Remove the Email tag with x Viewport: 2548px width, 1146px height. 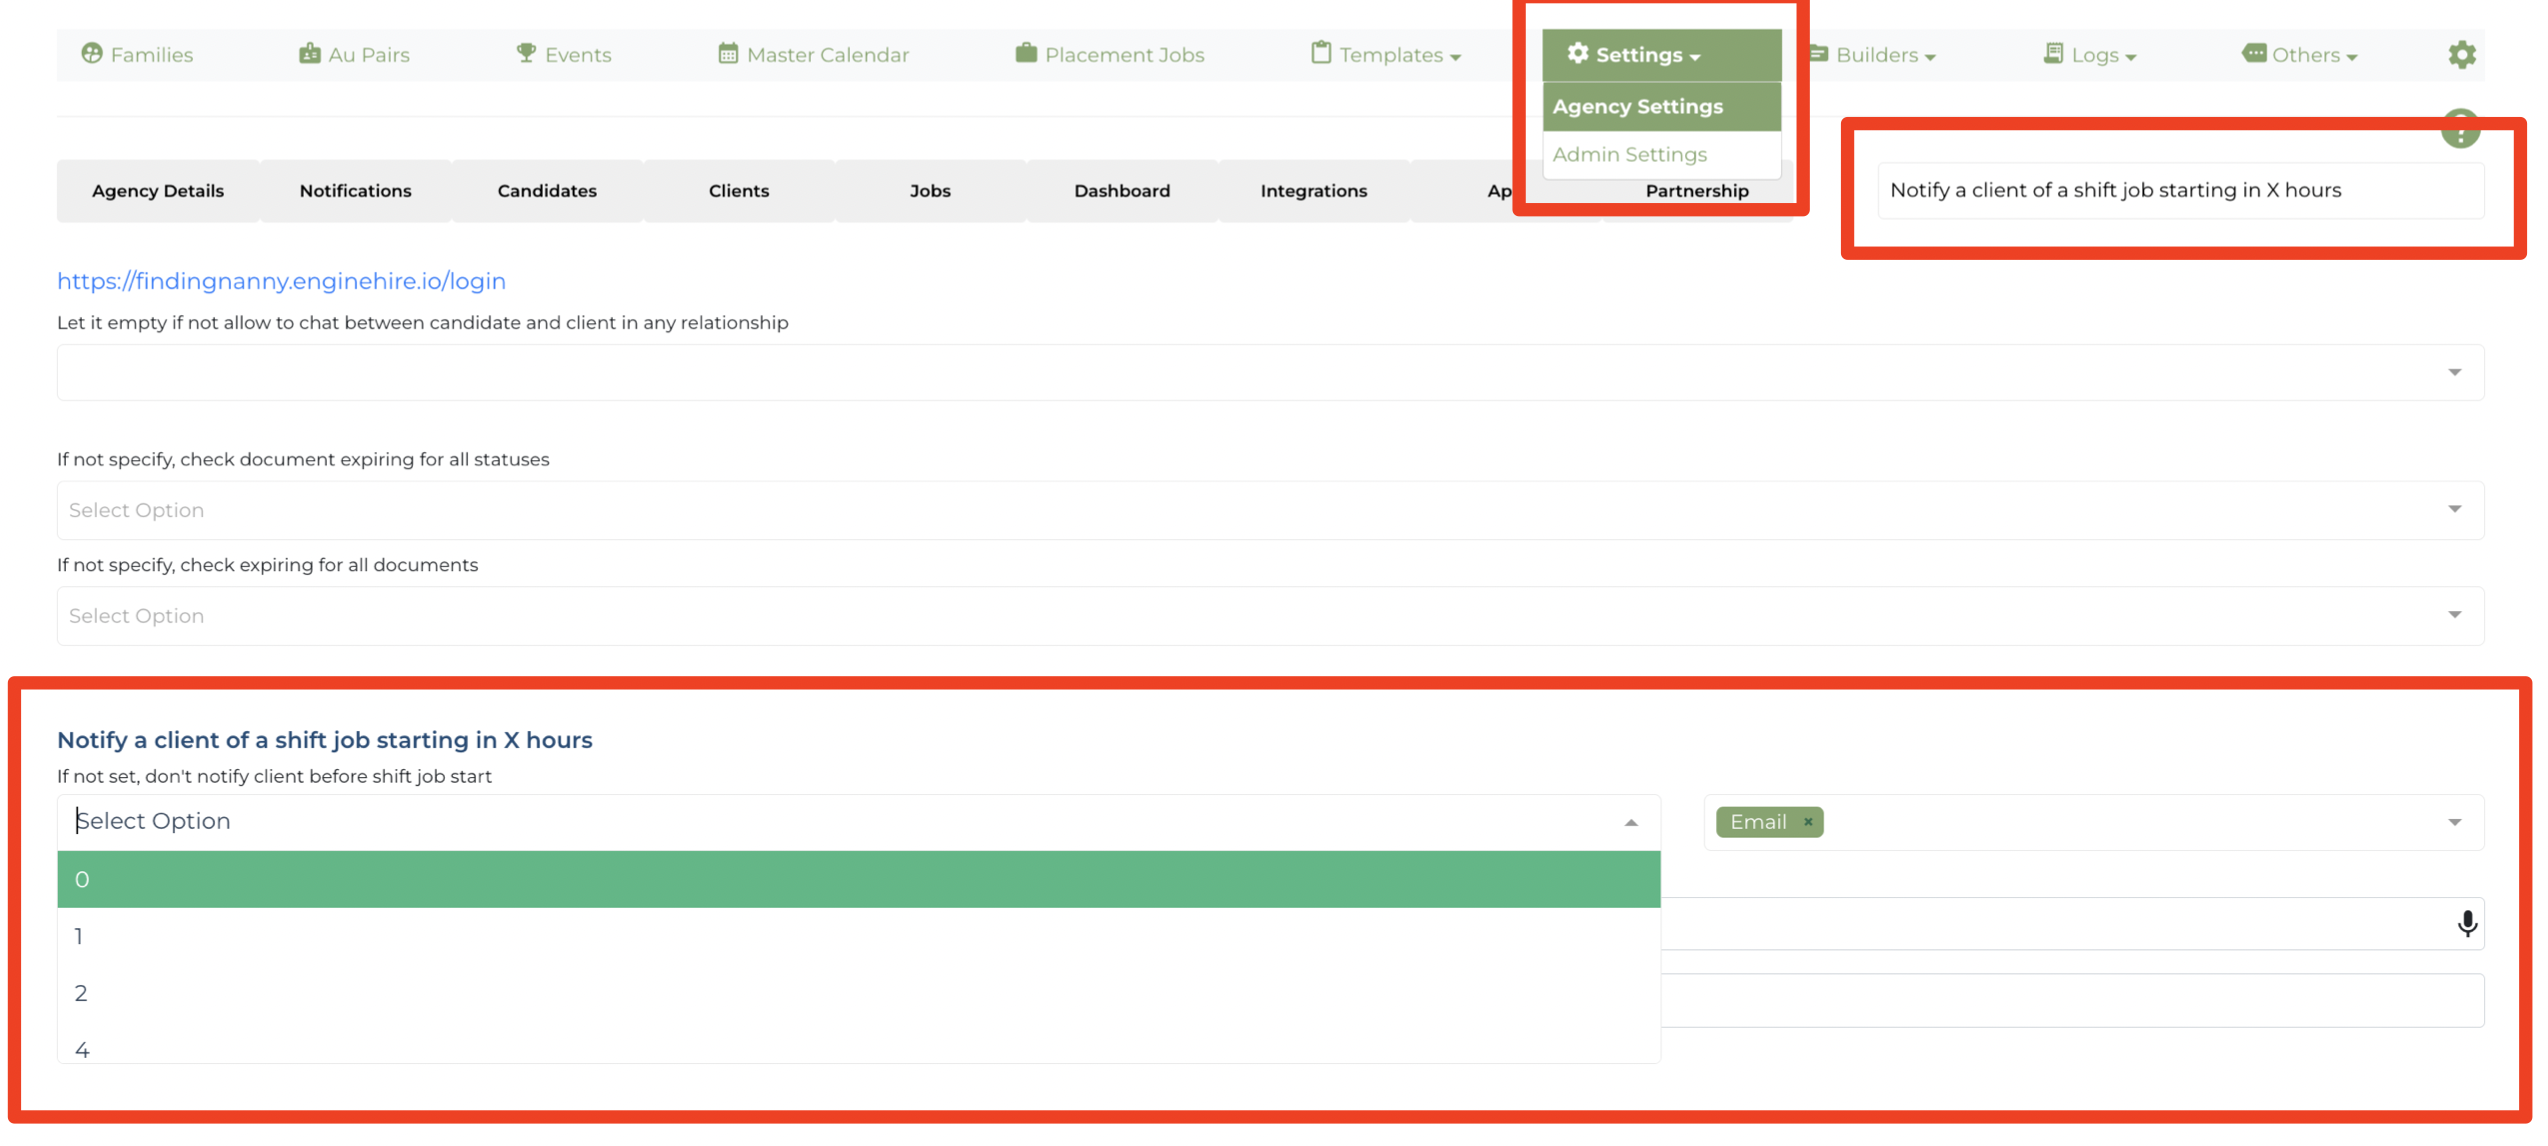click(x=1808, y=822)
